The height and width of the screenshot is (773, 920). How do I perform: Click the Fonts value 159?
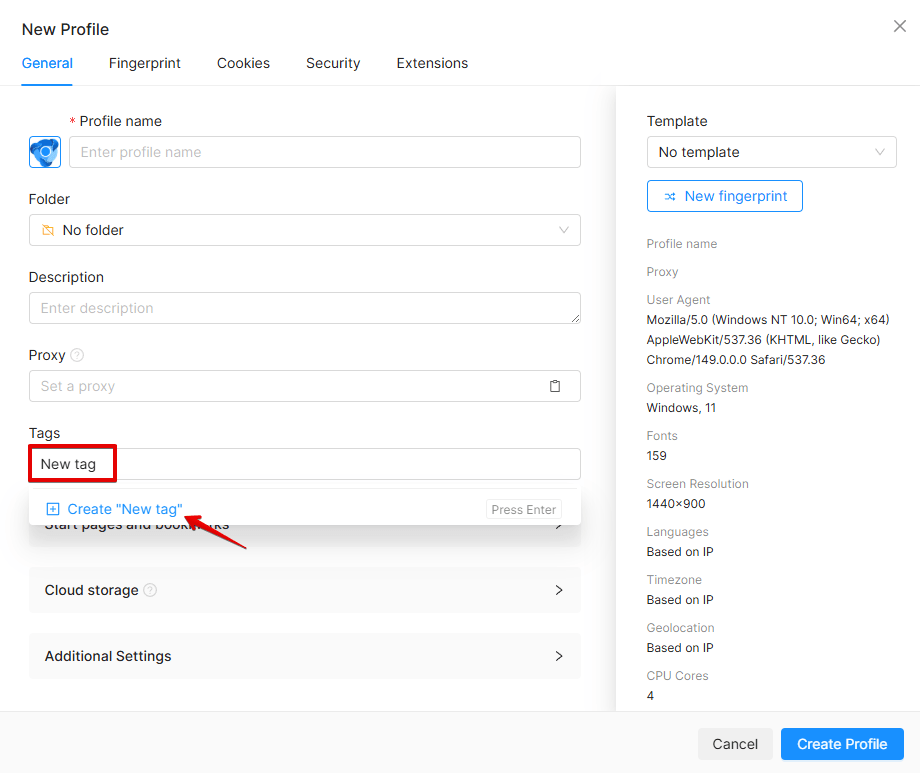[x=657, y=456]
